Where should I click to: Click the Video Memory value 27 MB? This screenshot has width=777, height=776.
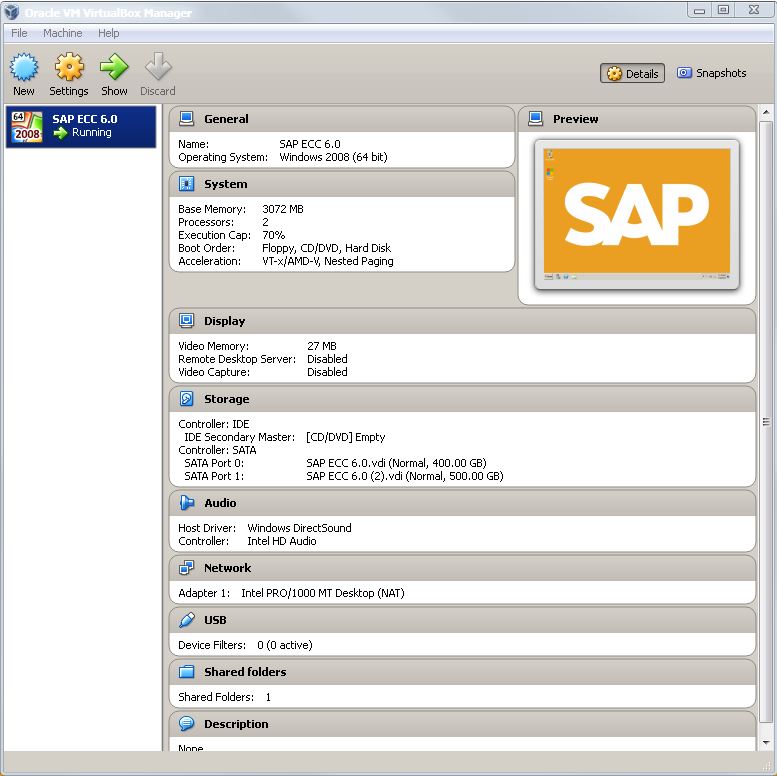pyautogui.click(x=322, y=346)
